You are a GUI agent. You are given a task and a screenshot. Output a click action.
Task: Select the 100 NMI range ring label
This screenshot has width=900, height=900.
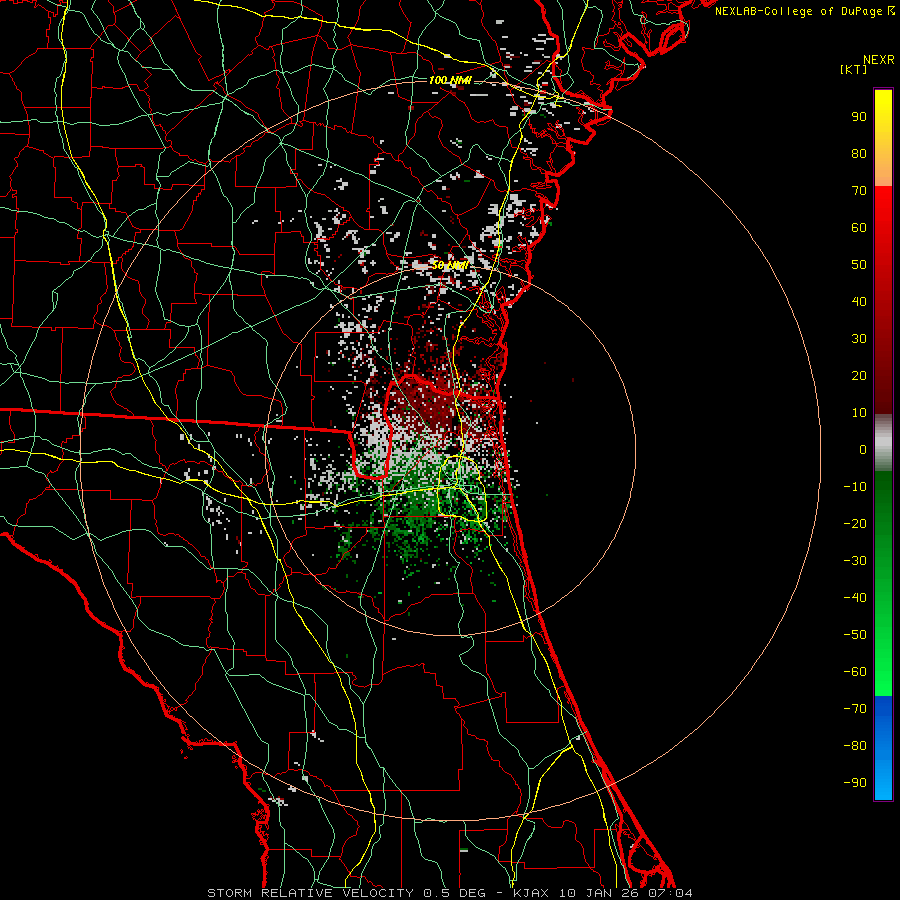point(450,80)
